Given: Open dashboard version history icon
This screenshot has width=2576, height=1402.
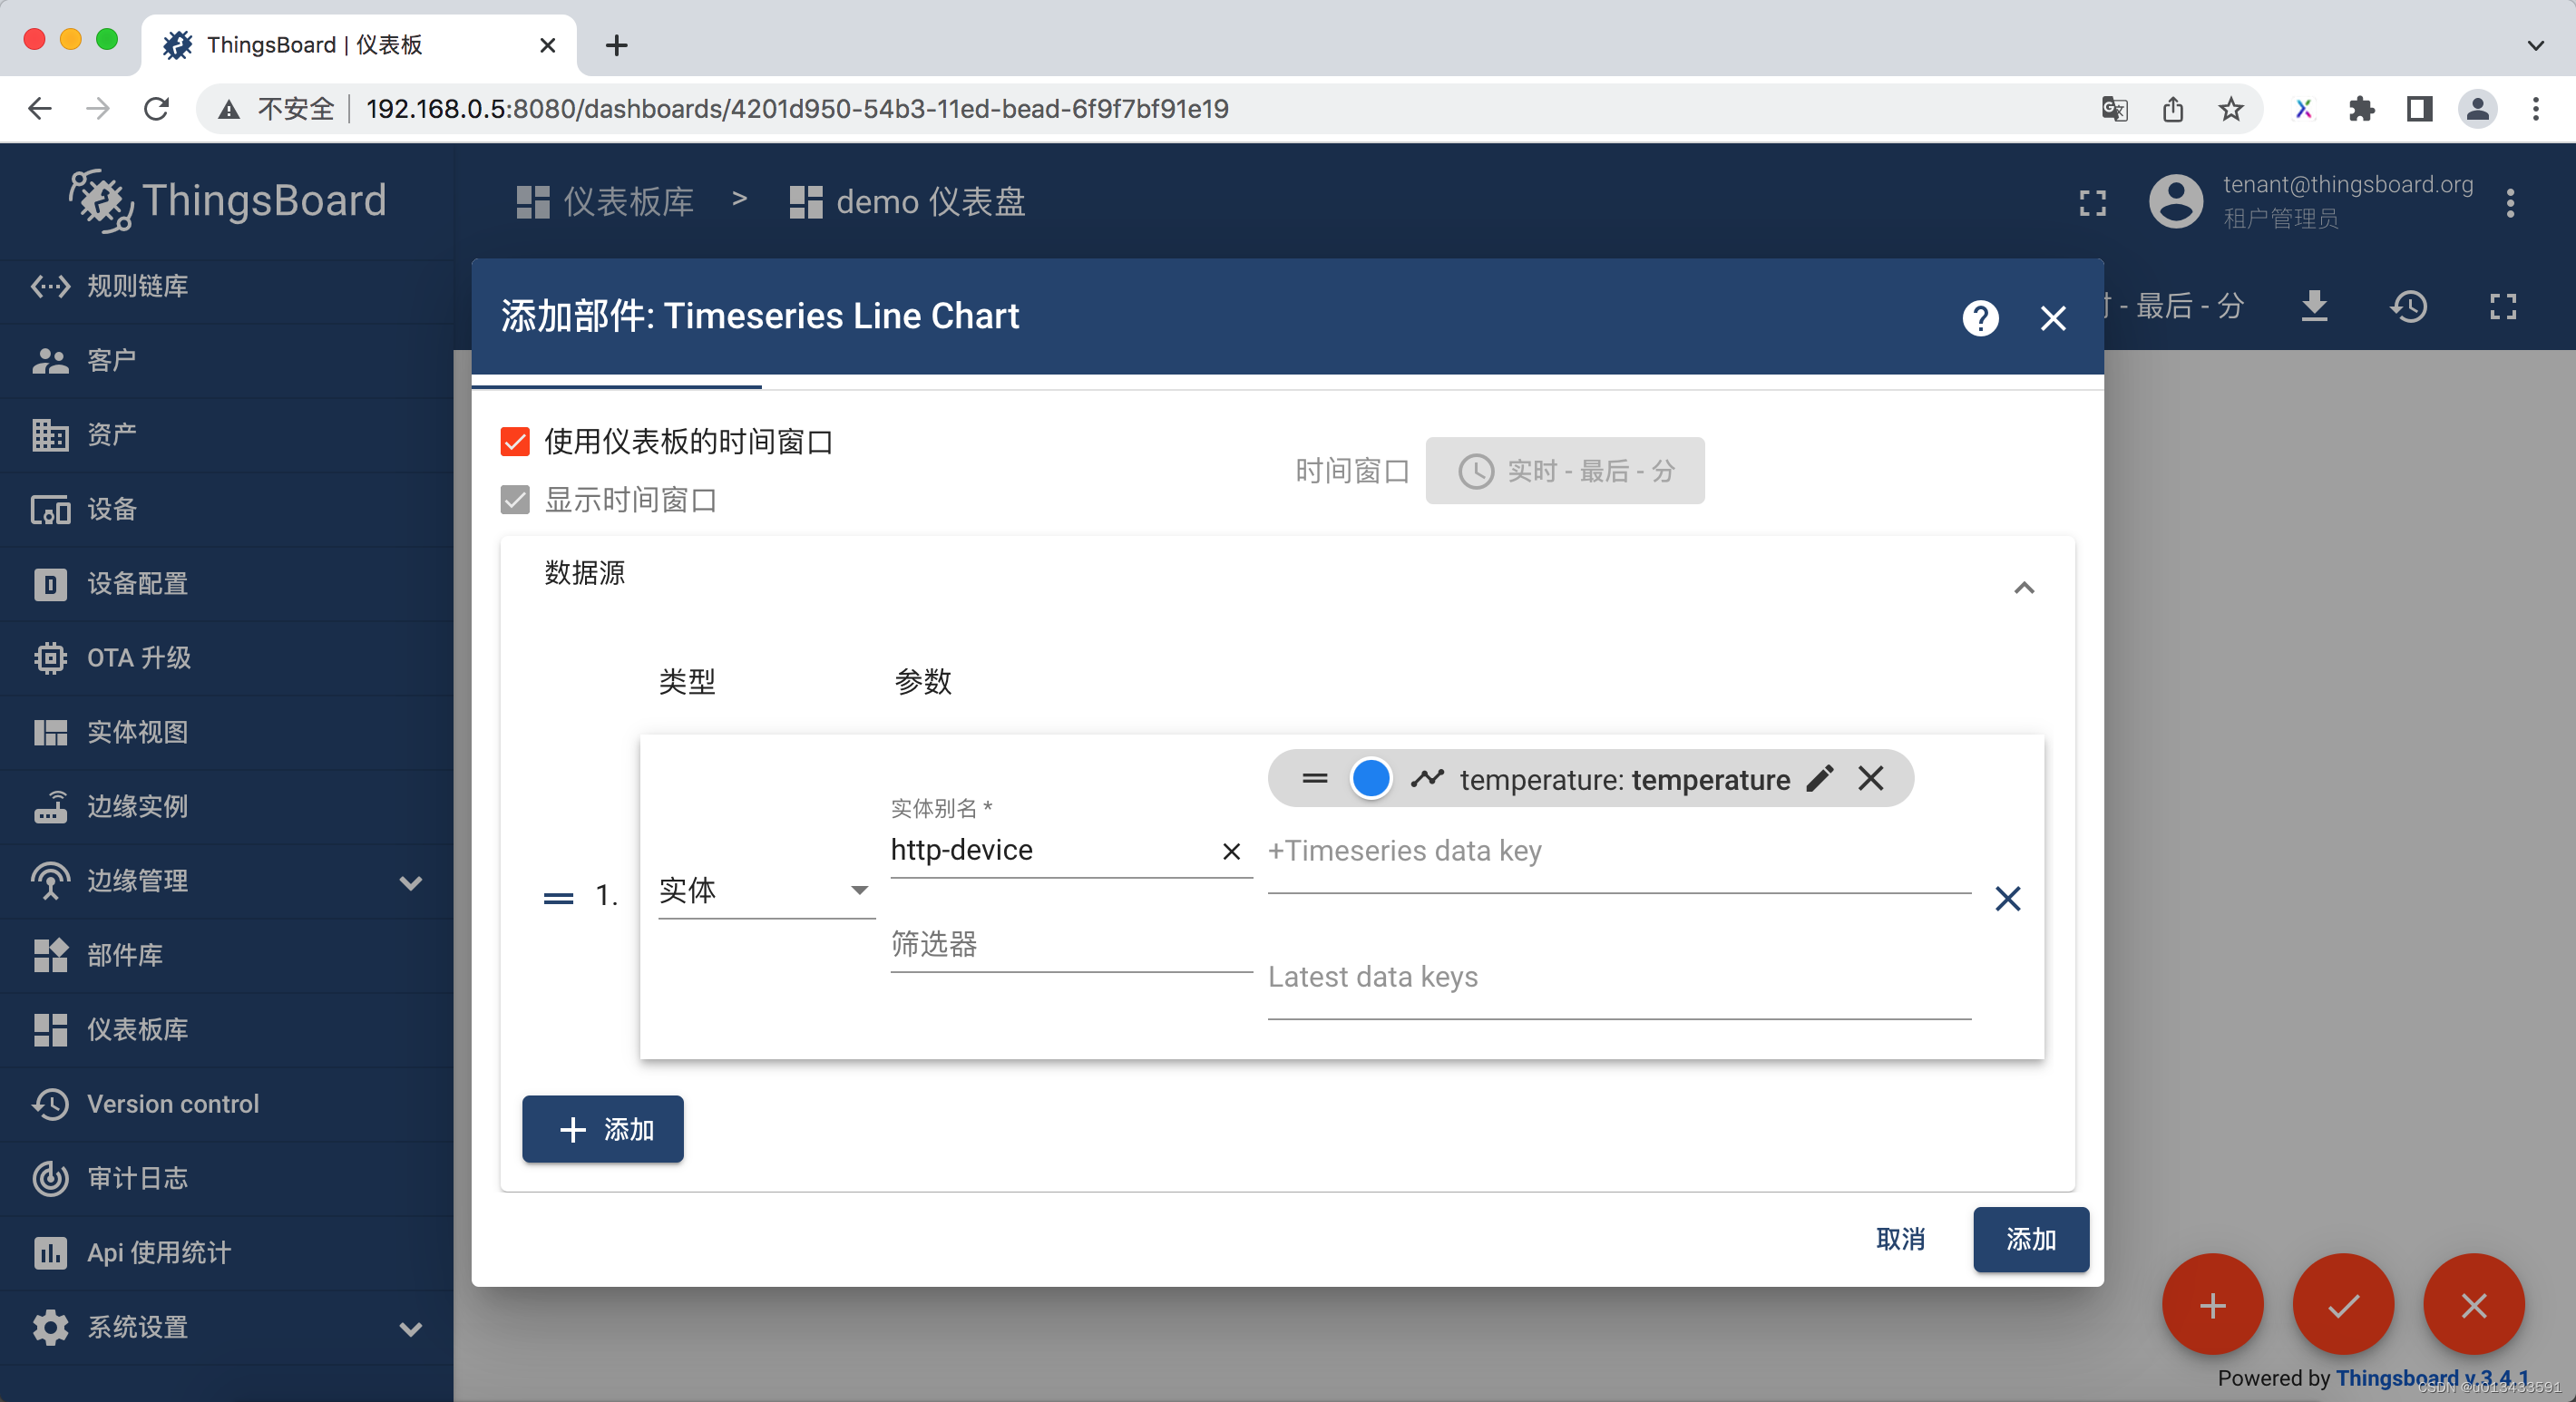Looking at the screenshot, I should [2409, 306].
